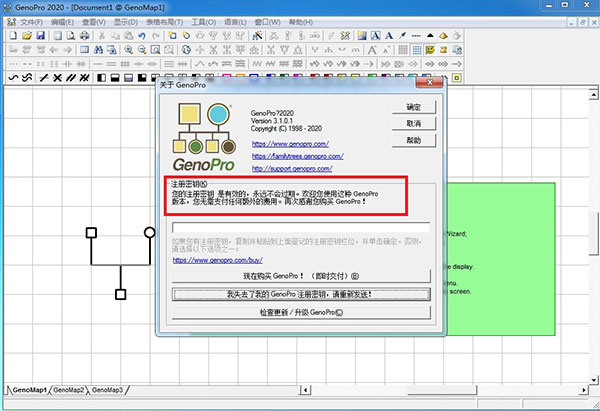Click the Find binoculars icon

point(98,50)
